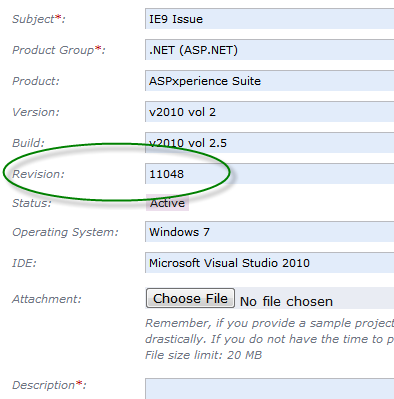This screenshot has height=399, width=394.
Task: Click the Choose File button
Action: [x=190, y=298]
